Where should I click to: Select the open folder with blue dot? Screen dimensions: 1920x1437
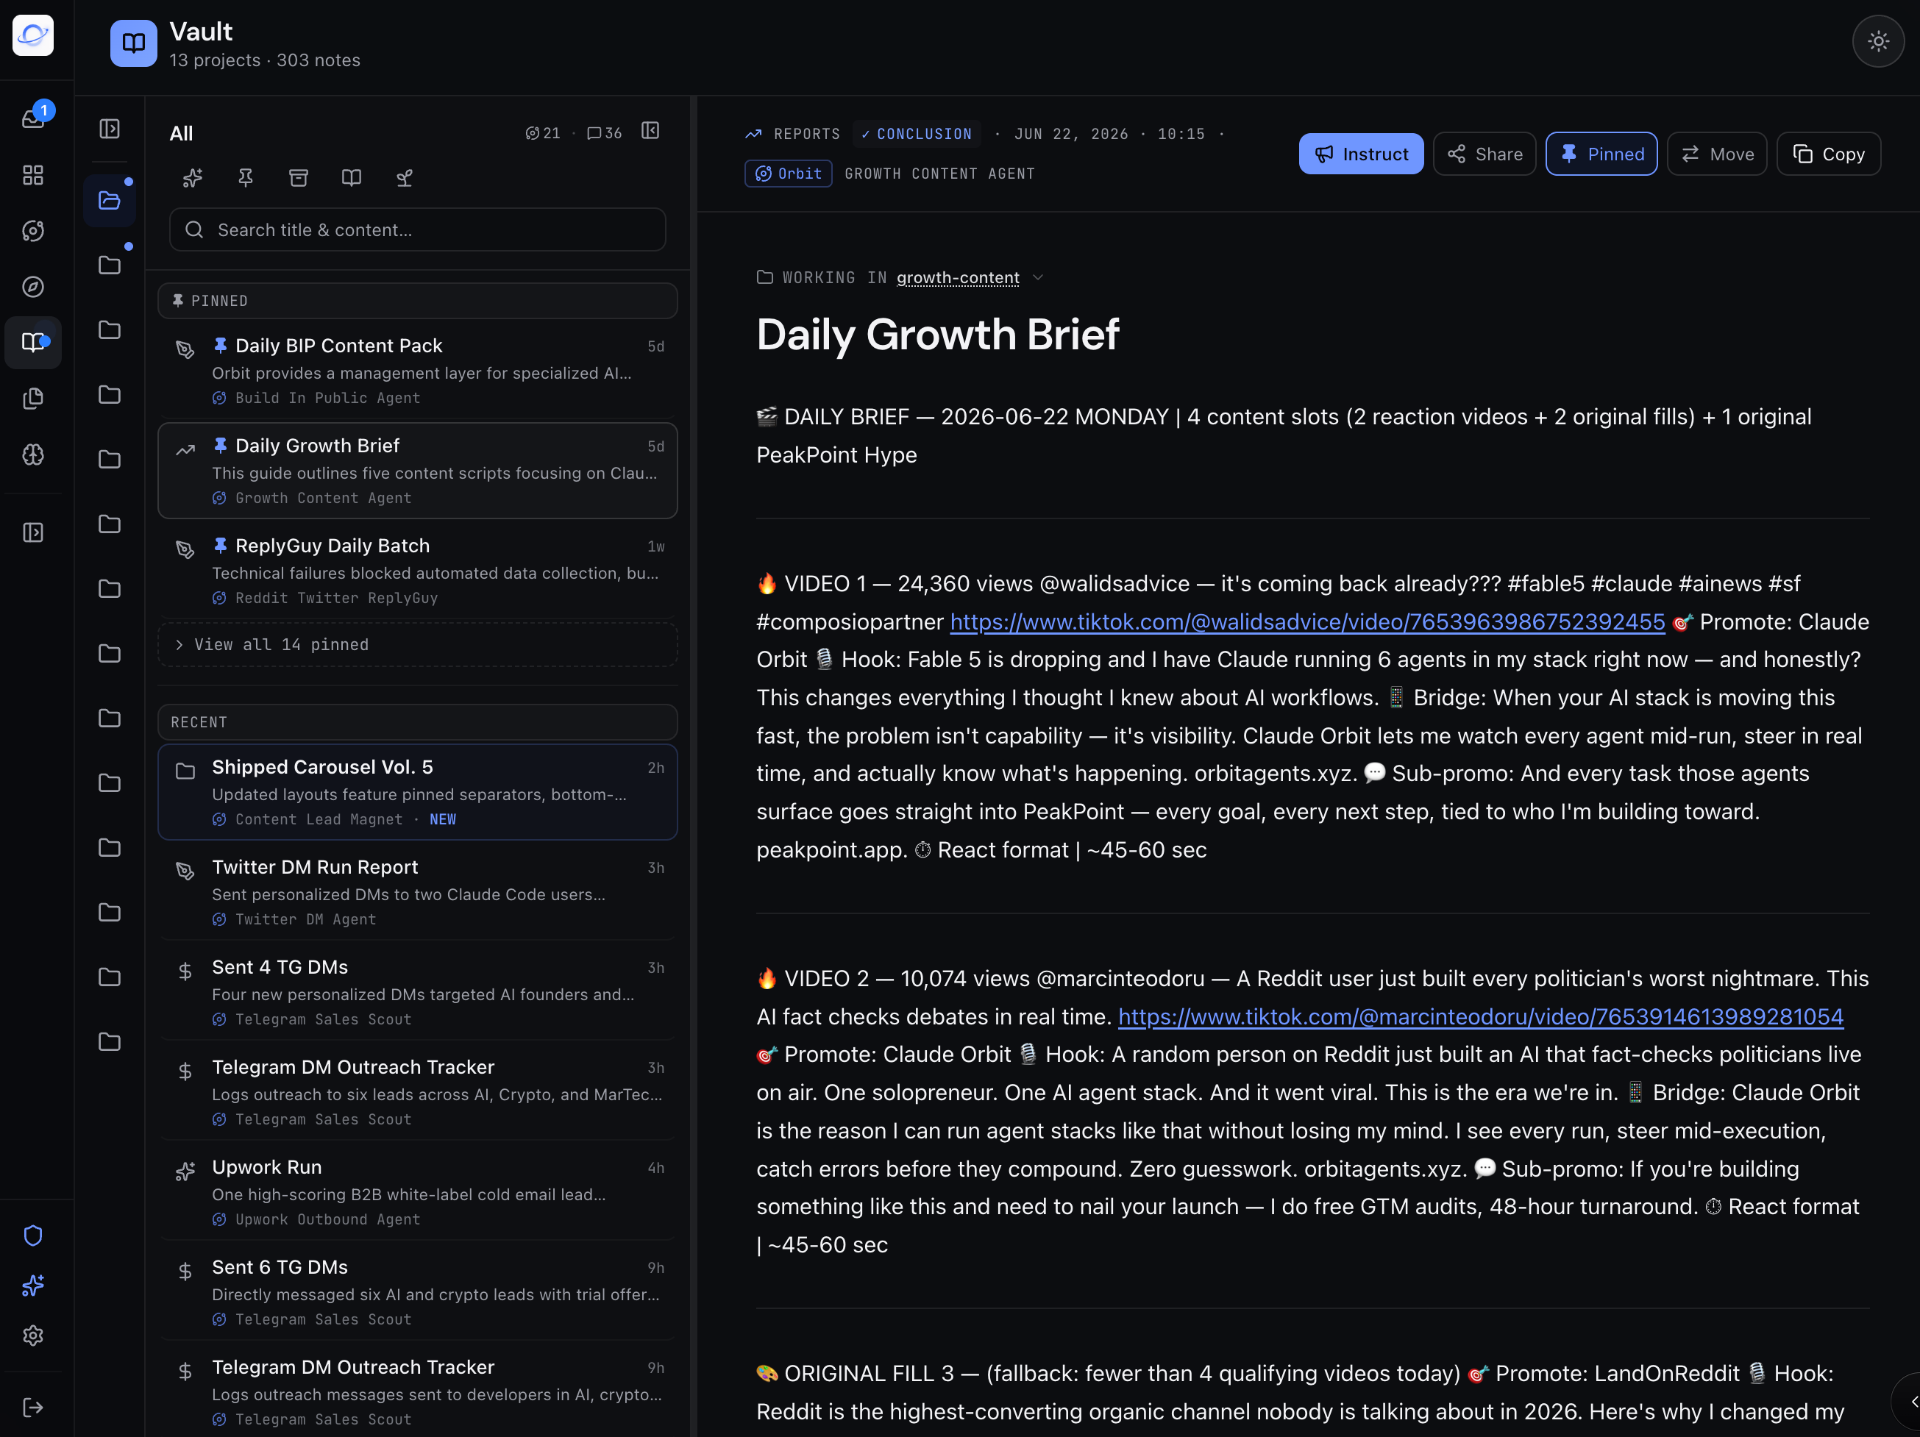tap(110, 201)
